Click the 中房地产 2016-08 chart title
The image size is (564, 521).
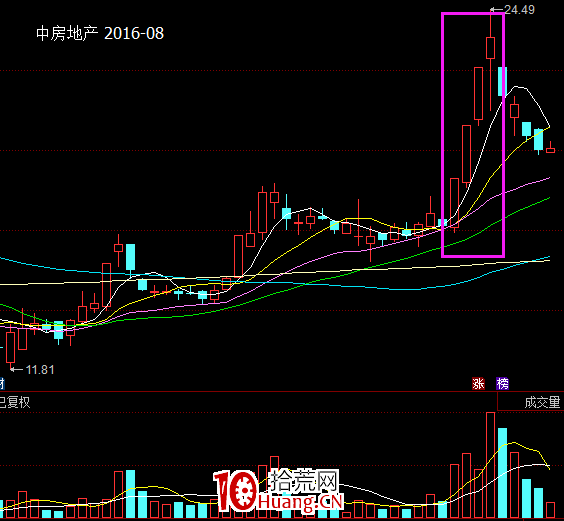click(100, 33)
